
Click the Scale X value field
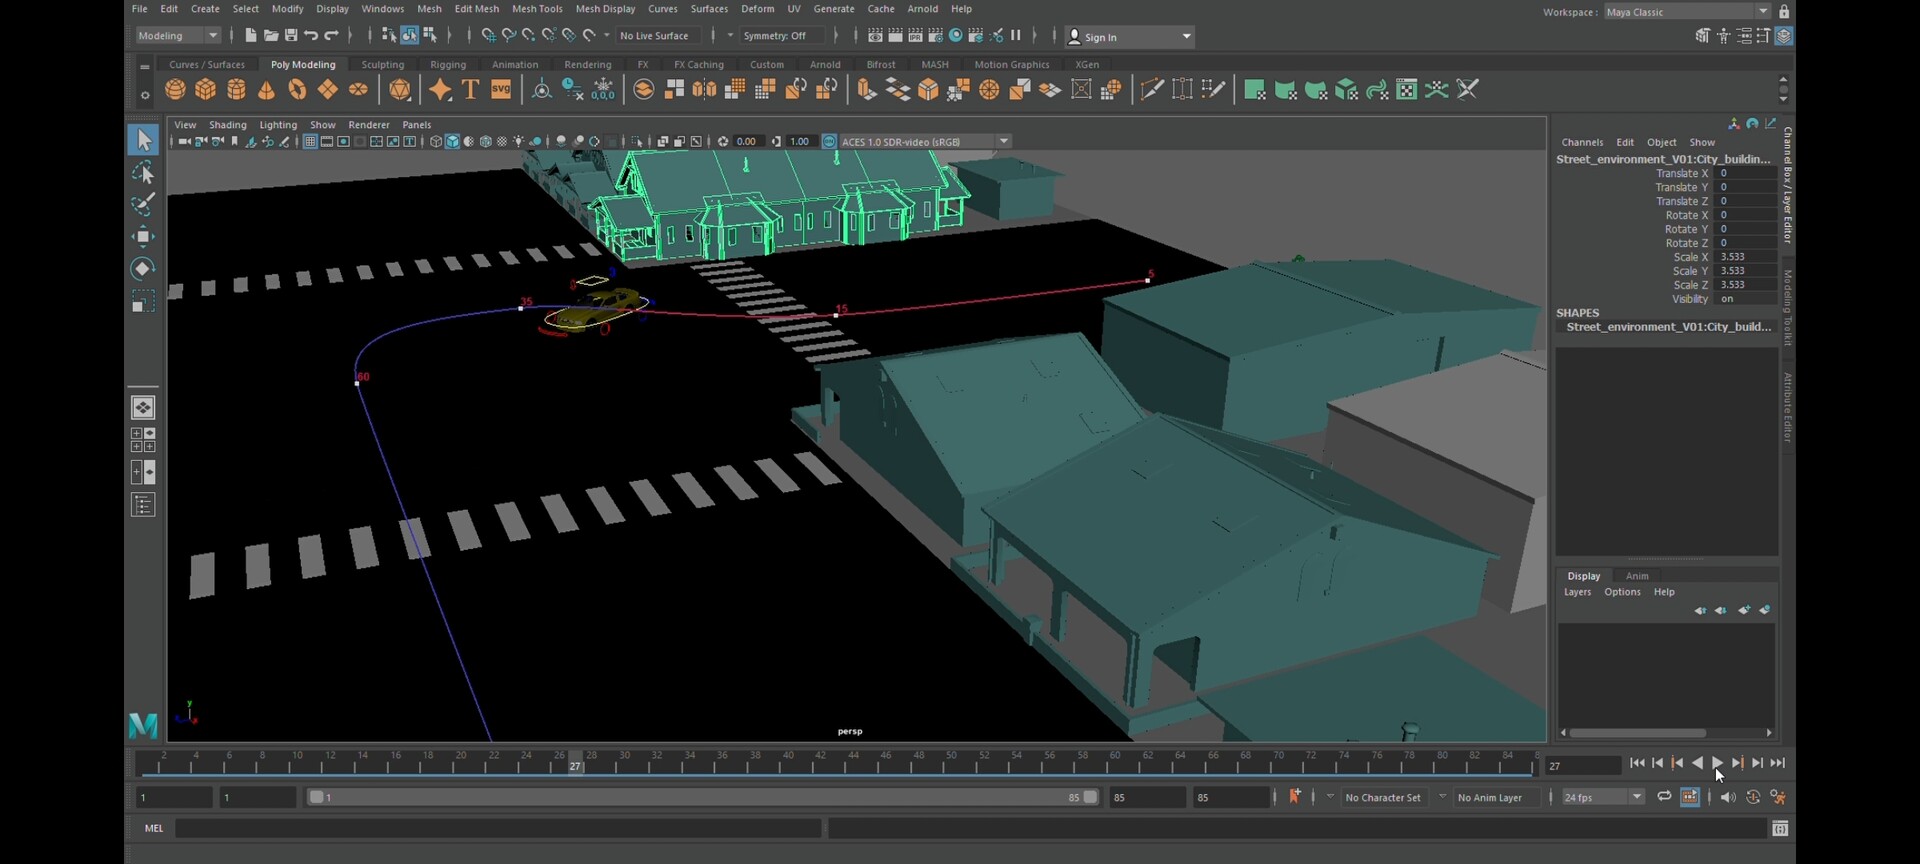click(x=1745, y=257)
